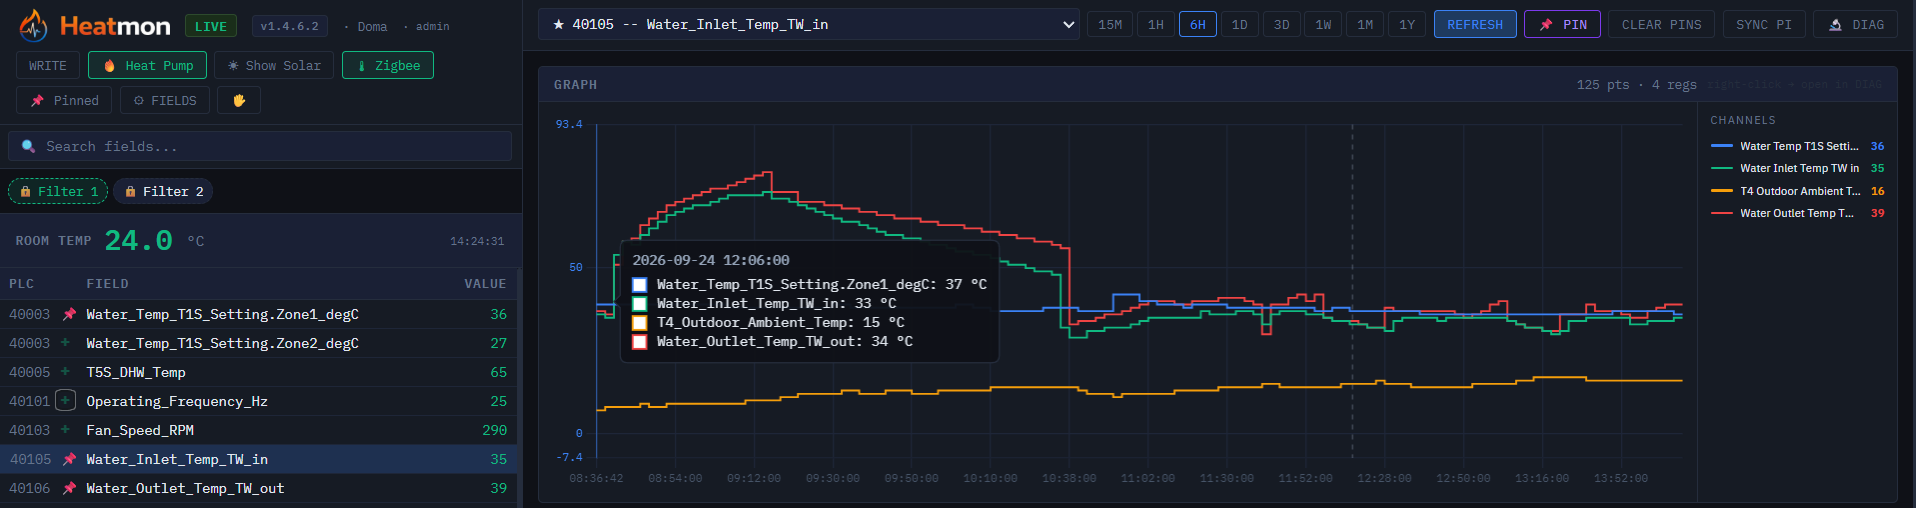The width and height of the screenshot is (1916, 508).
Task: Switch to Filter 2 tab
Action: (163, 191)
